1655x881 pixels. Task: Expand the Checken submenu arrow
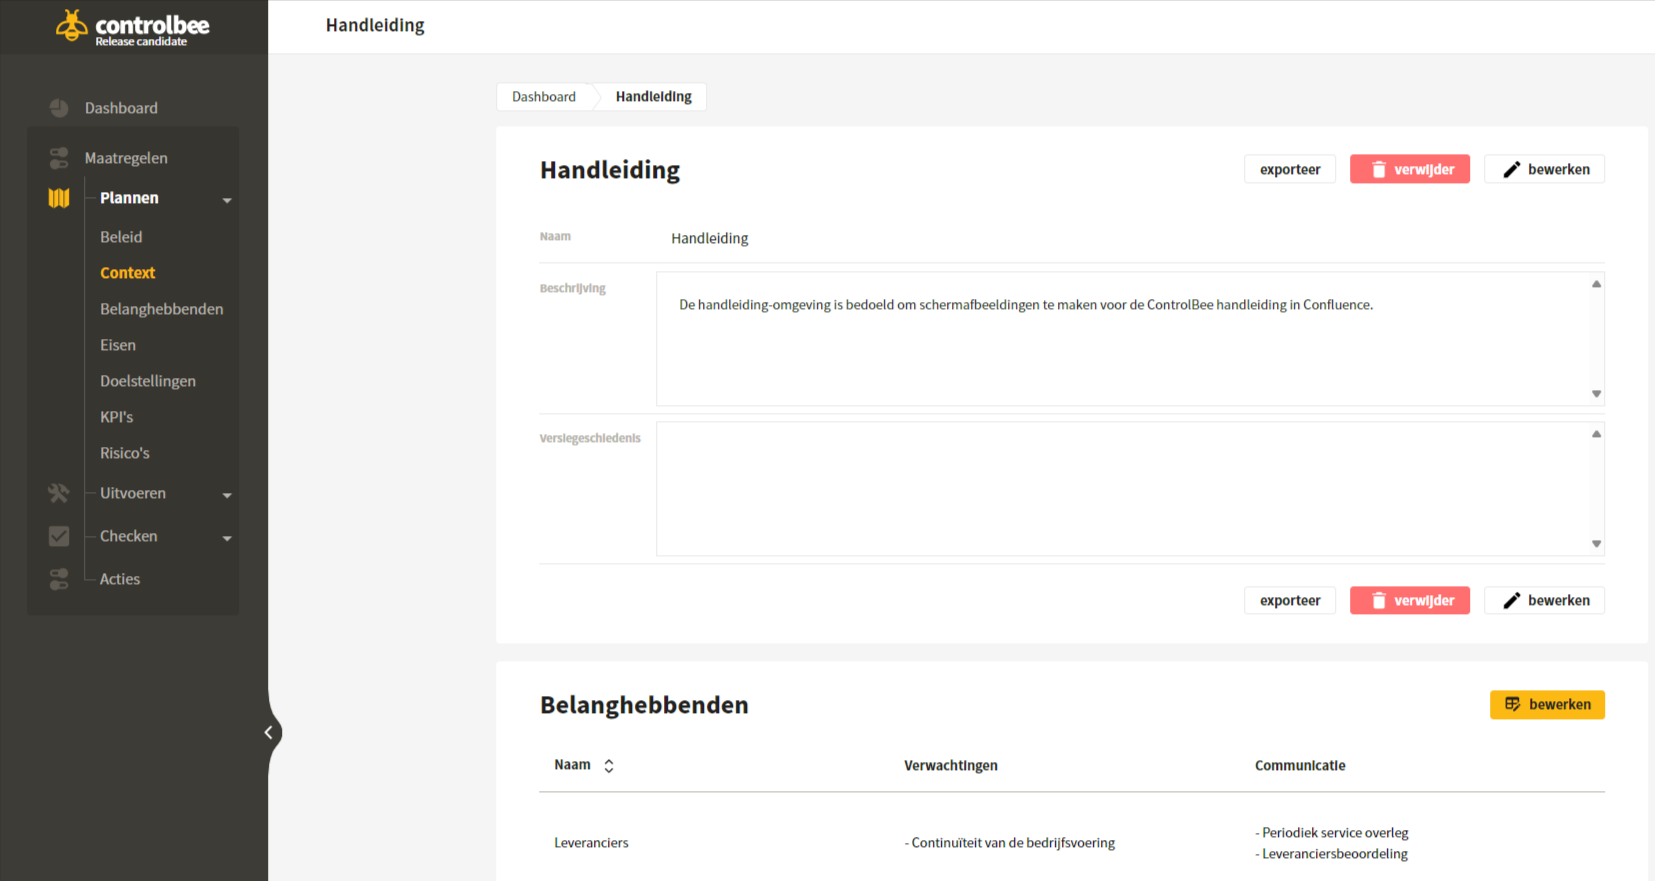[x=227, y=538]
